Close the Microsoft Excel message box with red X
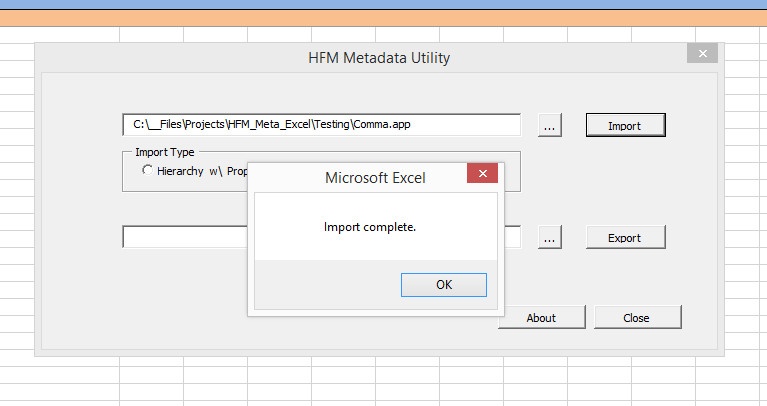 point(483,176)
